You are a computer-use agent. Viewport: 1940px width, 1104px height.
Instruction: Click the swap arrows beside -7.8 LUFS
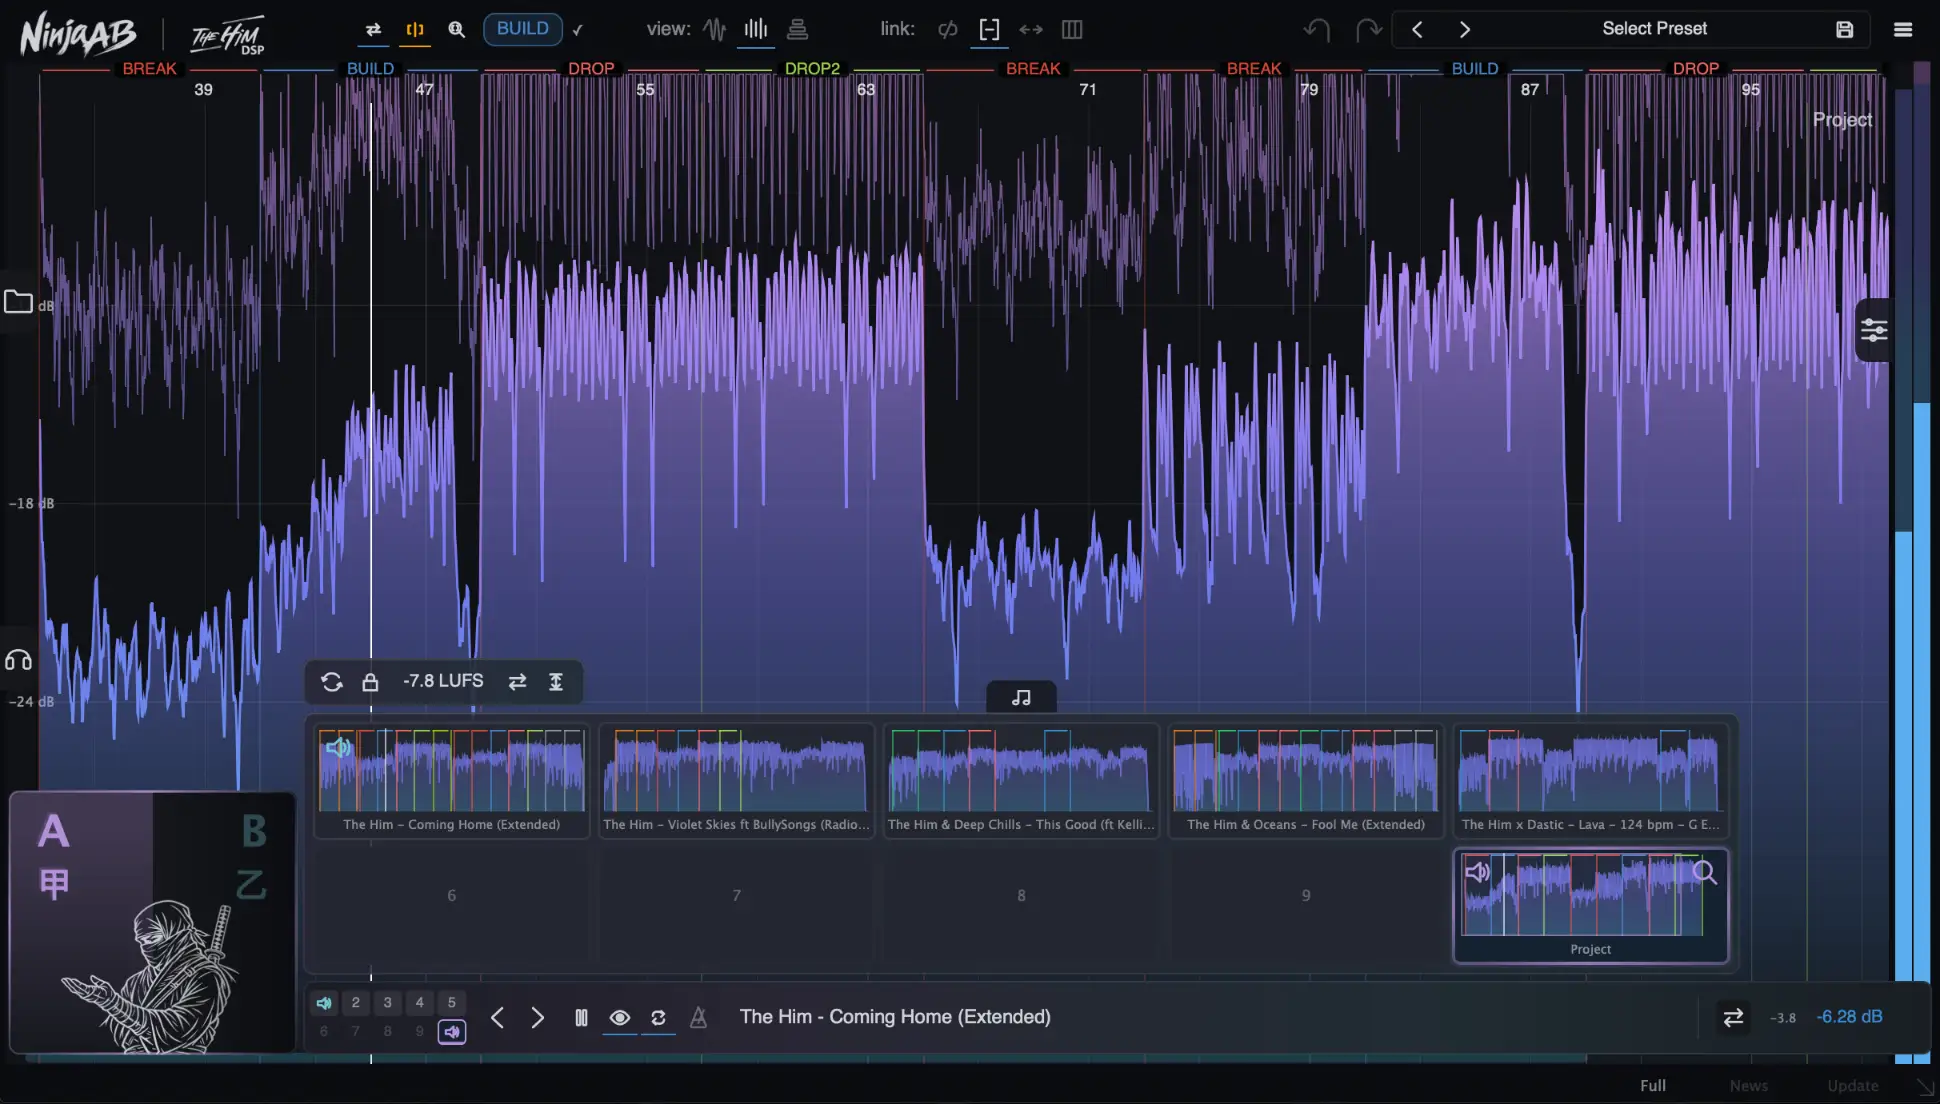(x=517, y=682)
